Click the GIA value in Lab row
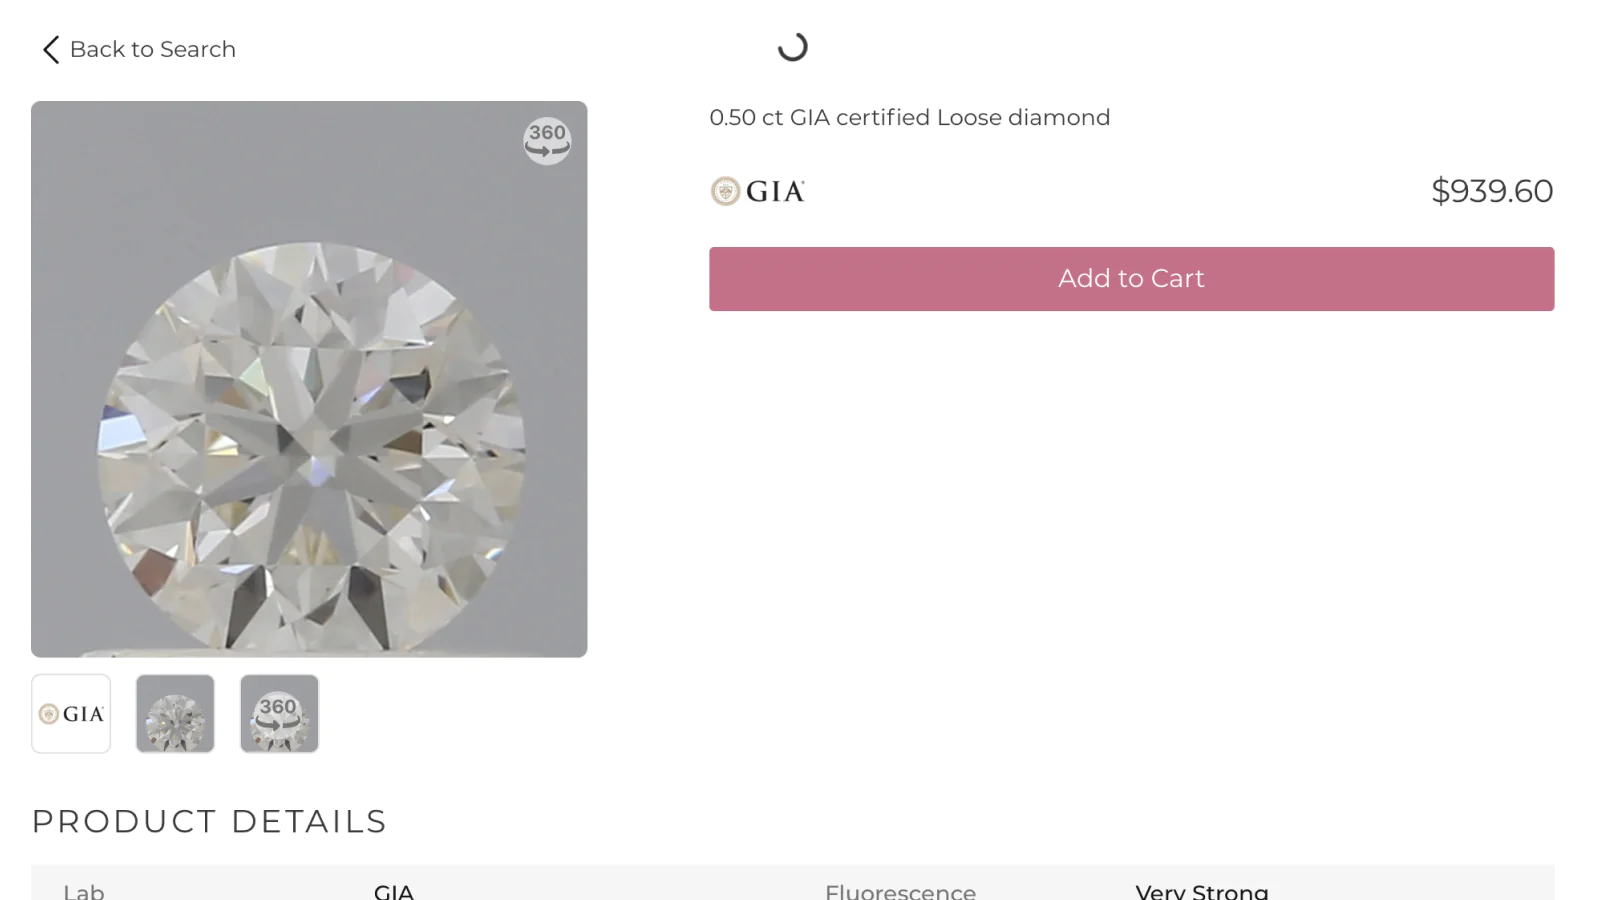 point(394,891)
